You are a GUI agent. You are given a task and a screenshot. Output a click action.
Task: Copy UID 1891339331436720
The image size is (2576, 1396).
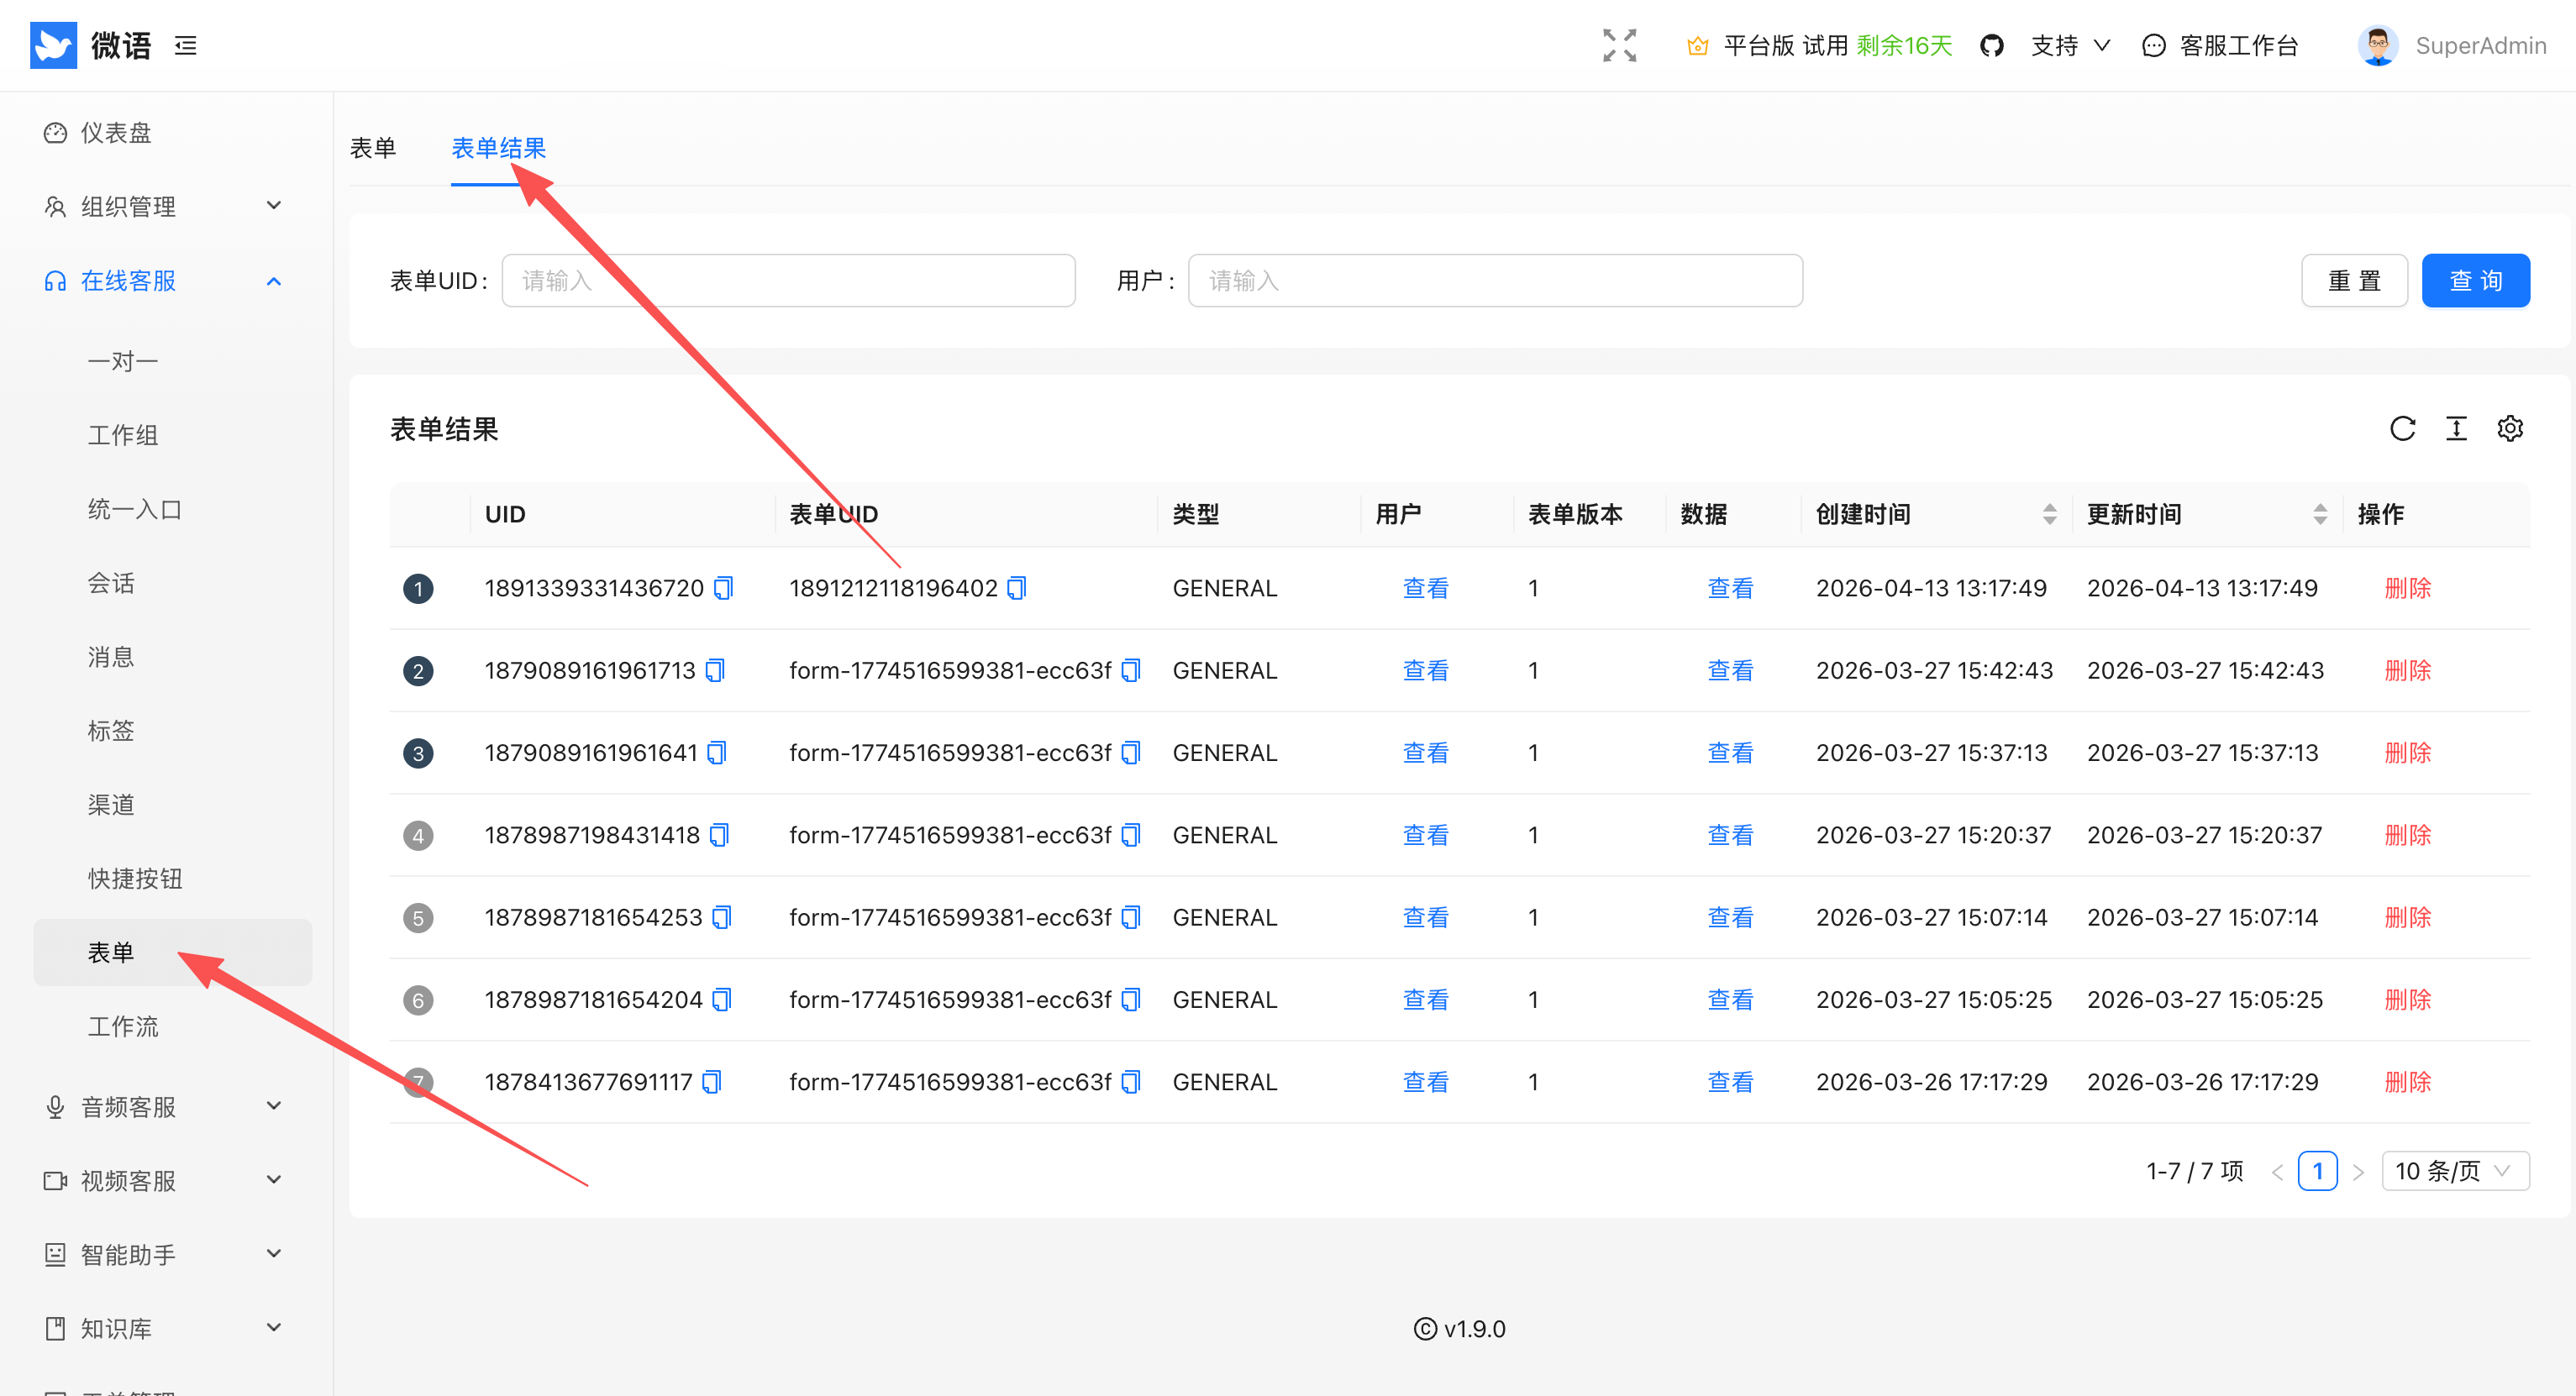(x=723, y=588)
